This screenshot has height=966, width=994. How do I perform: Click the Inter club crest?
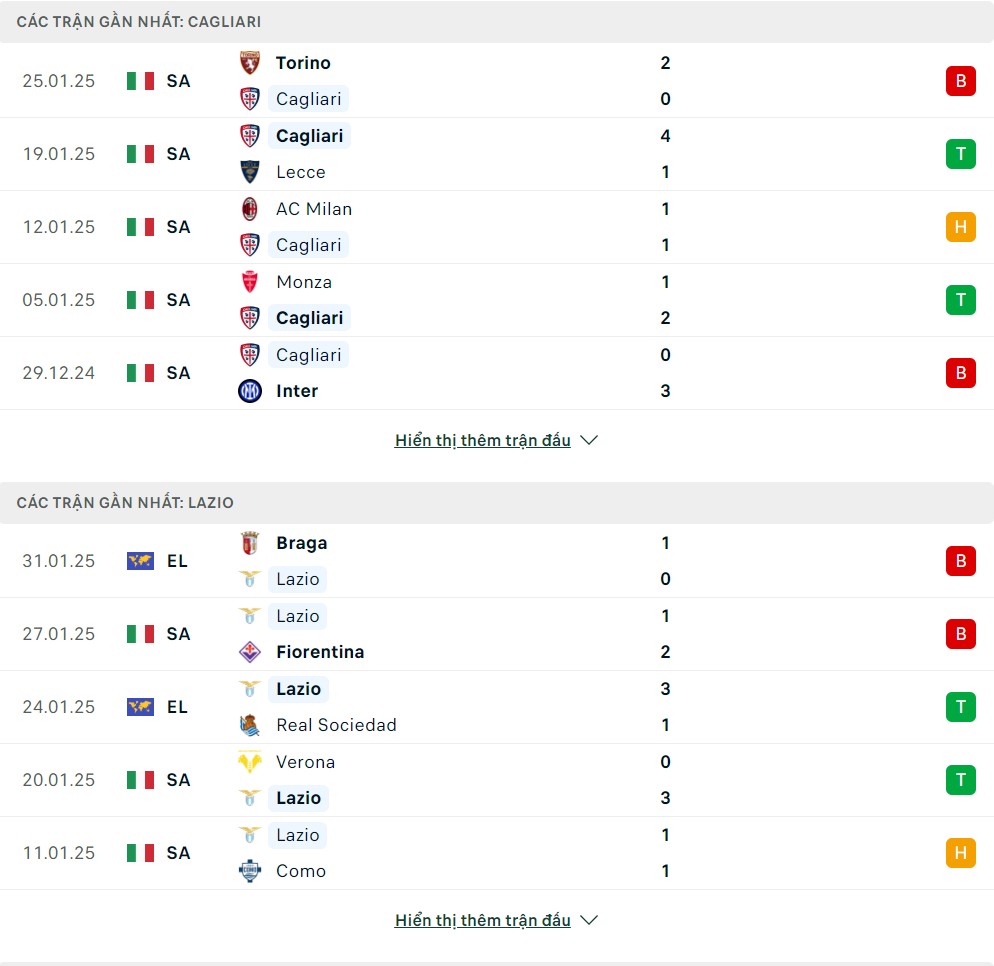[x=250, y=391]
